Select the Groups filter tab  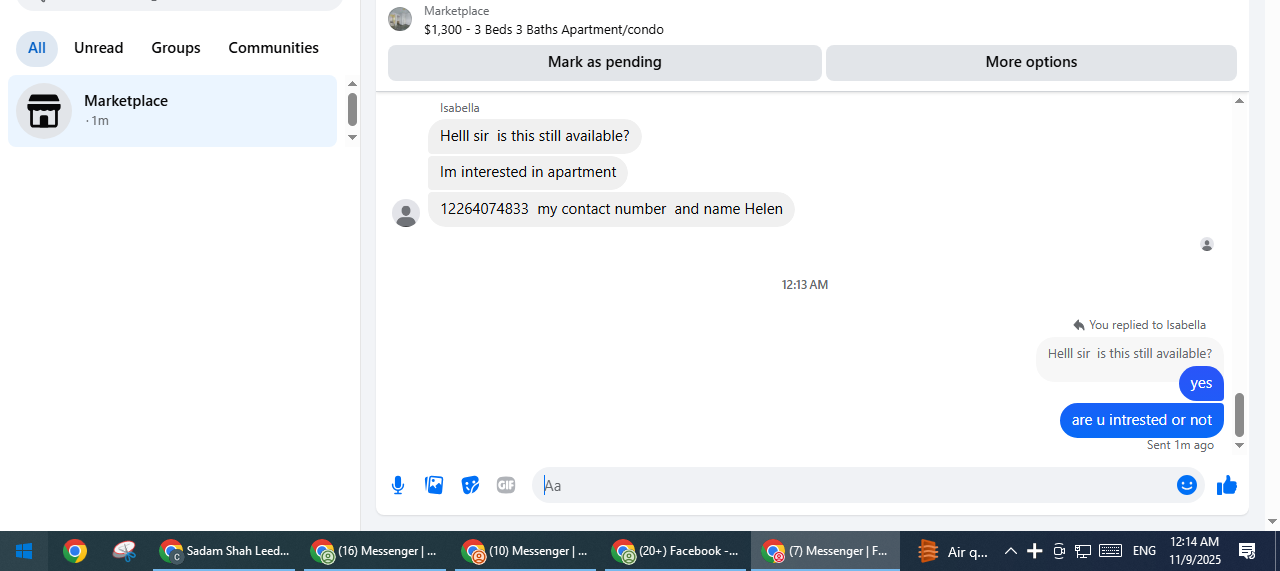176,48
